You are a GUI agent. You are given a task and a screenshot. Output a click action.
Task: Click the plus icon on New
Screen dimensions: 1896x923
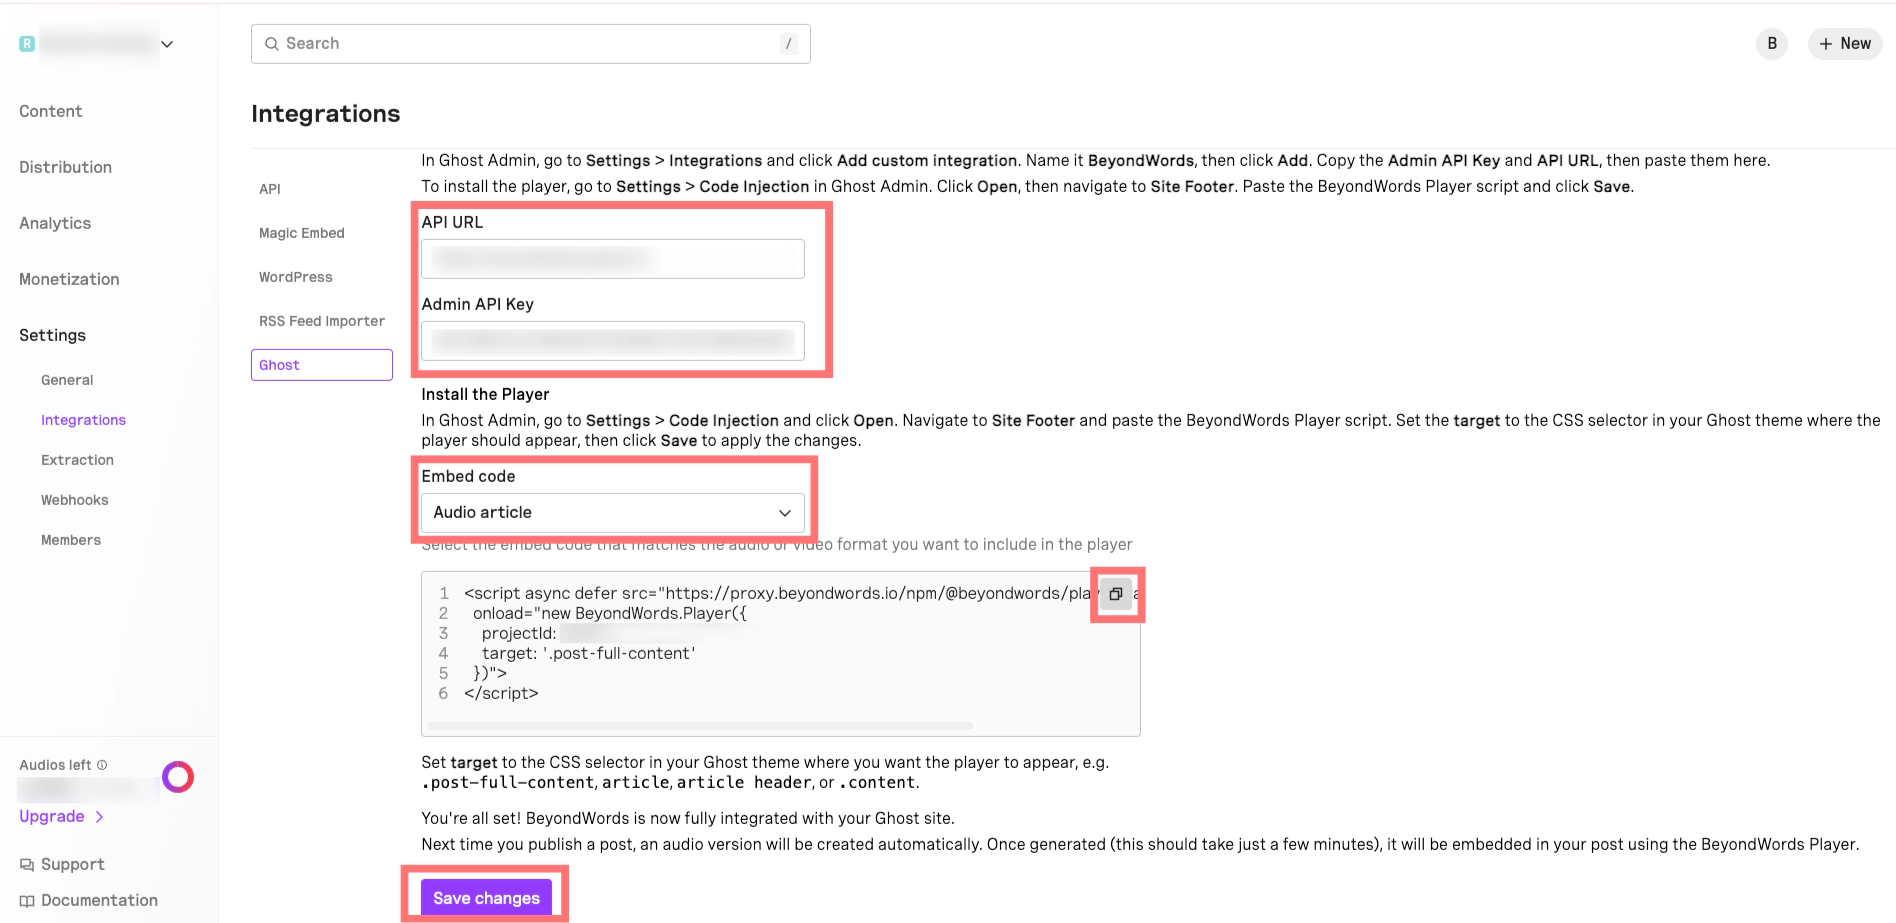click(1826, 44)
